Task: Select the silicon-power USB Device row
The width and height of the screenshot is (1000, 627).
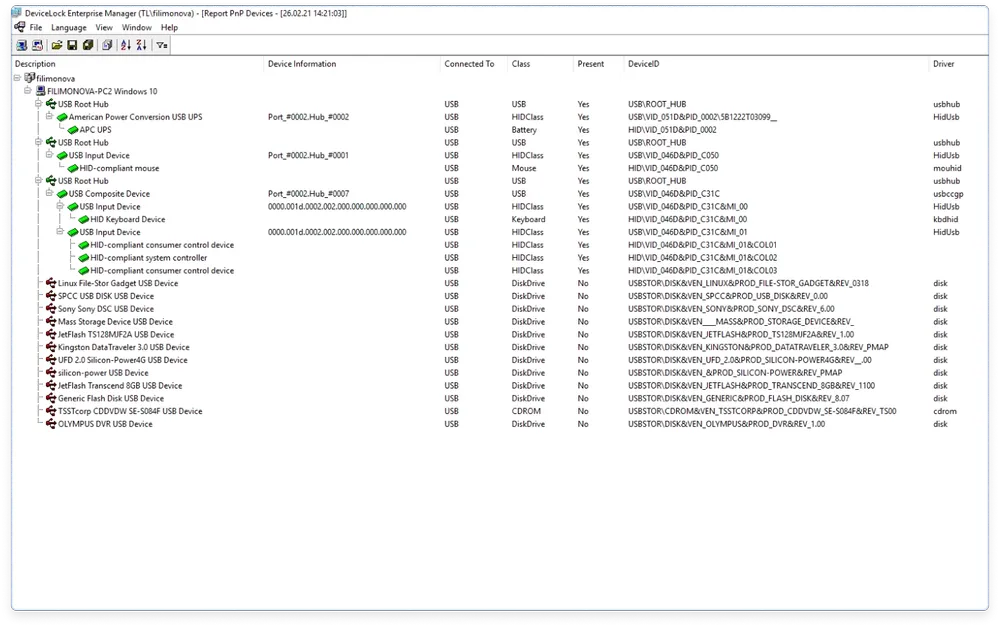Action: (500, 373)
